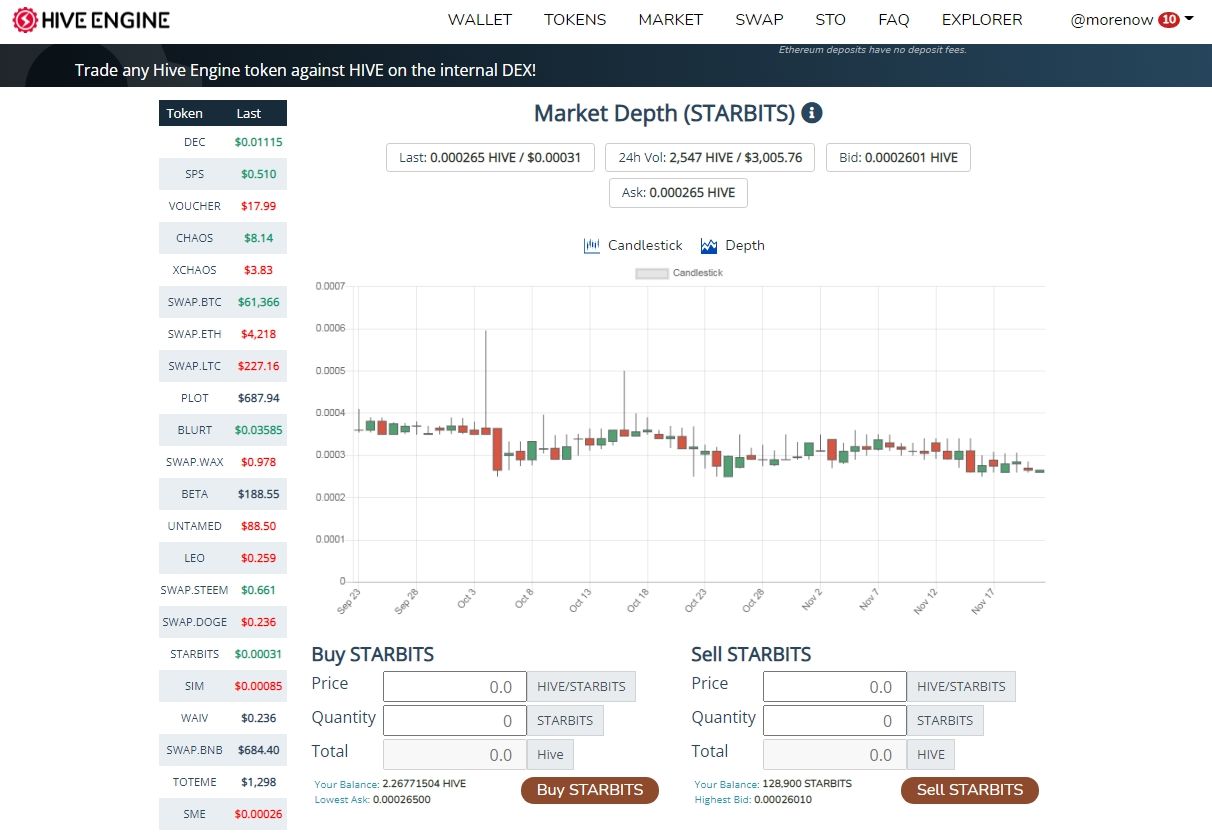1212x833 pixels.
Task: Click the Token column header
Action: pos(185,113)
